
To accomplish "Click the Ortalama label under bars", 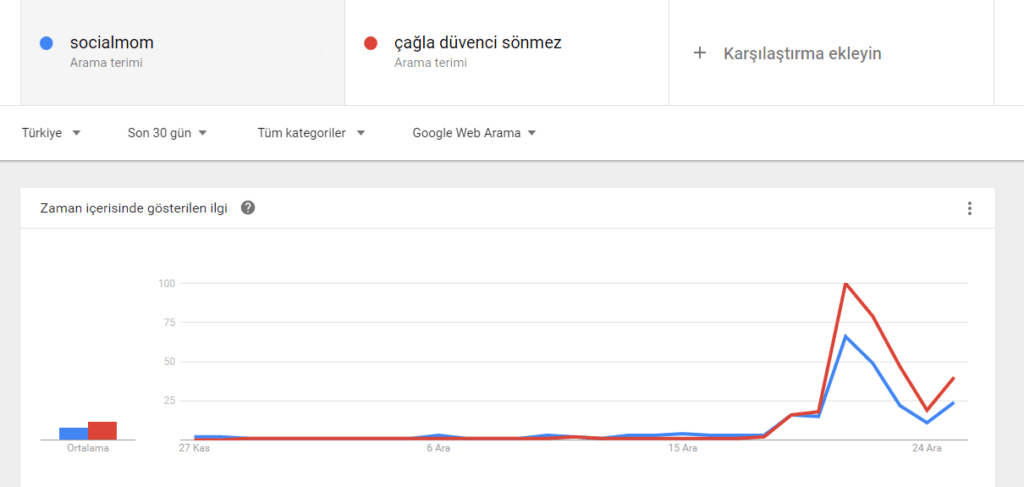I will pos(88,449).
